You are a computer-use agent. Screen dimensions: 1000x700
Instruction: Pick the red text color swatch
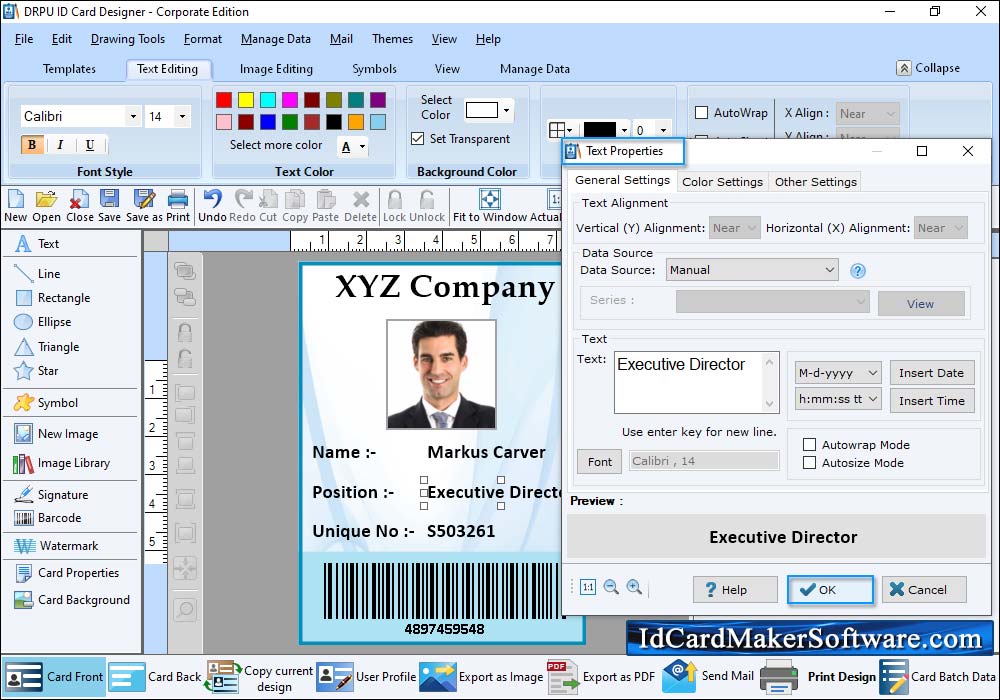click(x=224, y=100)
